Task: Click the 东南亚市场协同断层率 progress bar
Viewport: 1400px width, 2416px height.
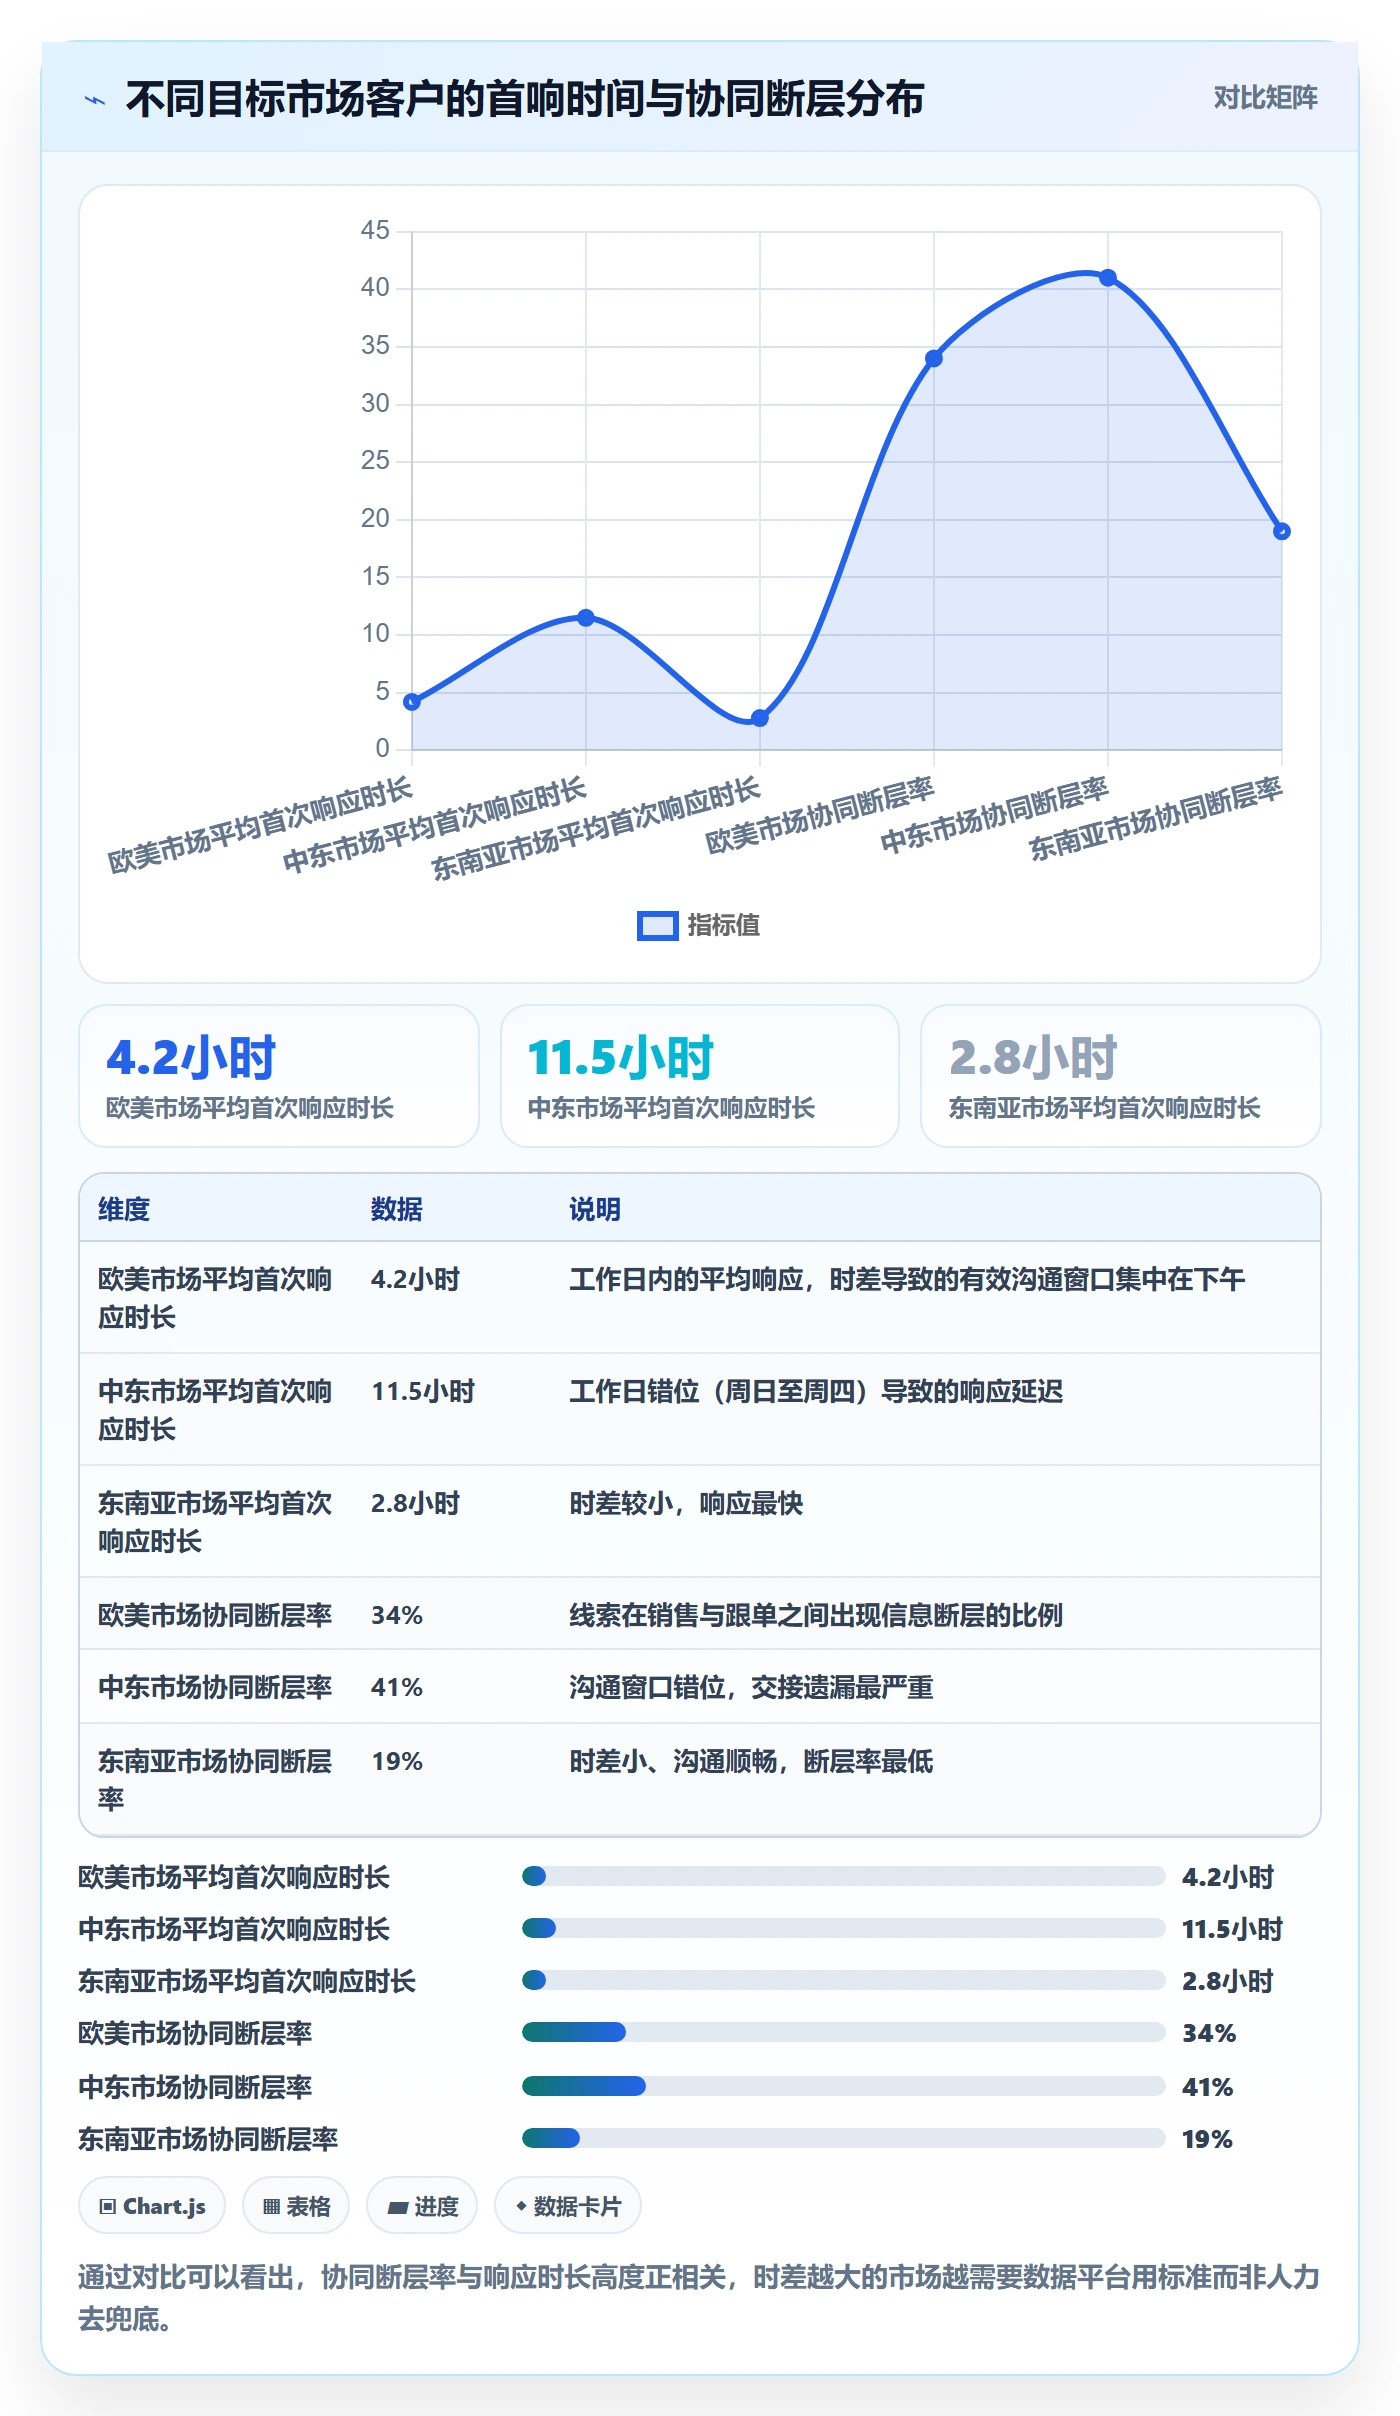Action: click(x=843, y=2138)
